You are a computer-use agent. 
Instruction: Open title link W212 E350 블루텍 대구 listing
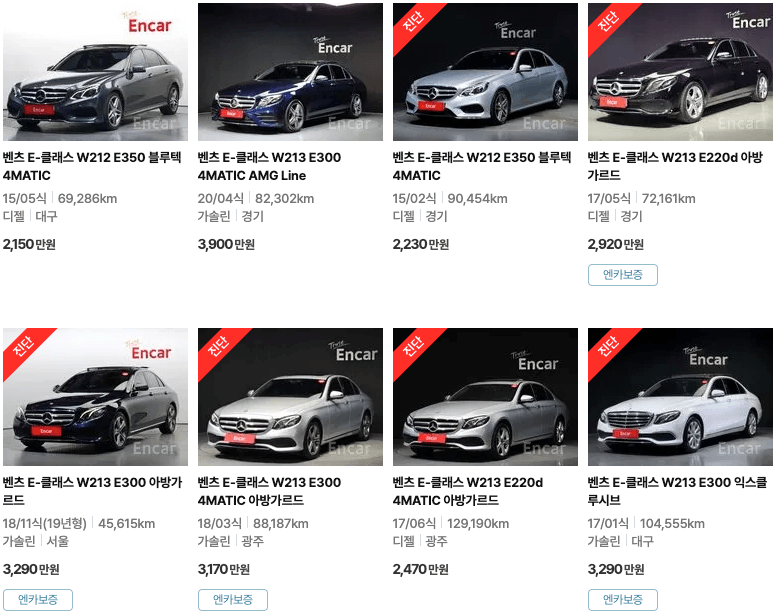pyautogui.click(x=92, y=166)
